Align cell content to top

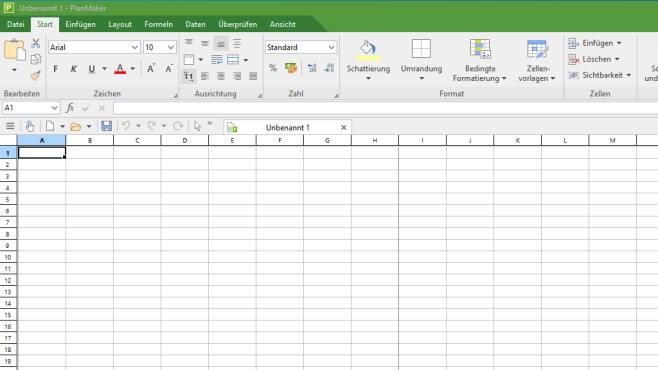(189, 43)
